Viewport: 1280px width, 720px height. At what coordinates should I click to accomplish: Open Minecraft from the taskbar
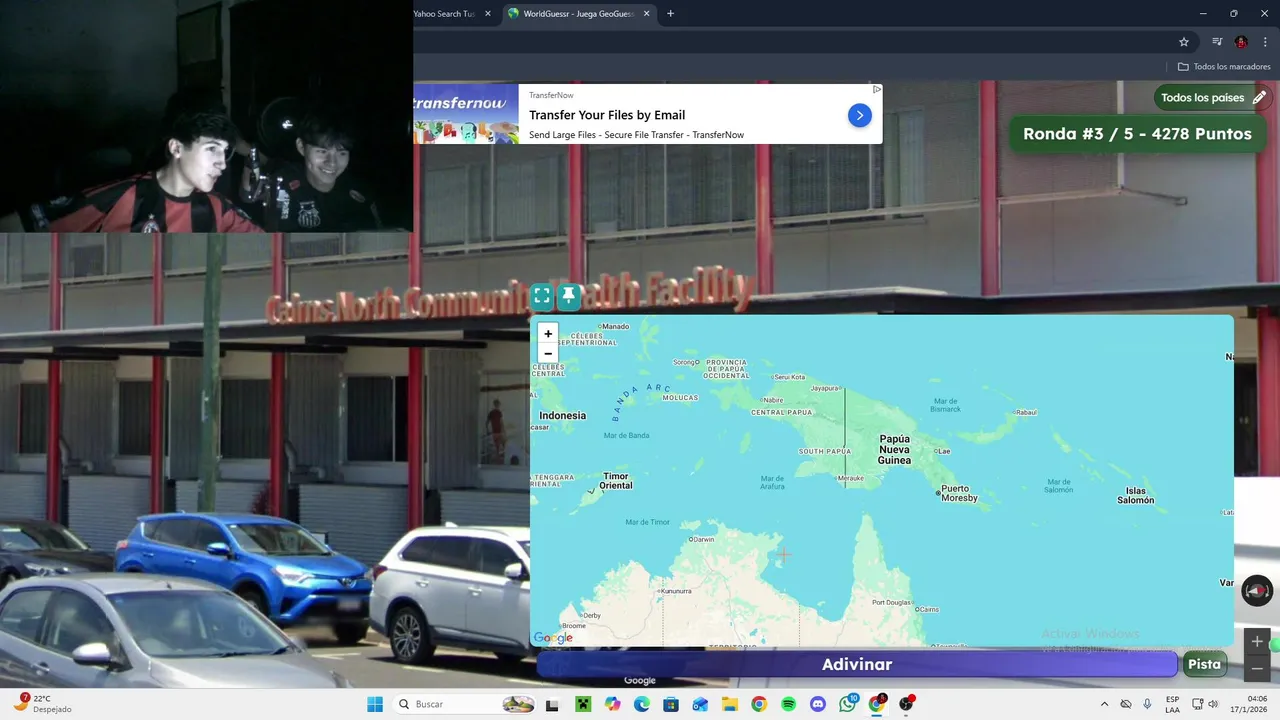pyautogui.click(x=582, y=704)
